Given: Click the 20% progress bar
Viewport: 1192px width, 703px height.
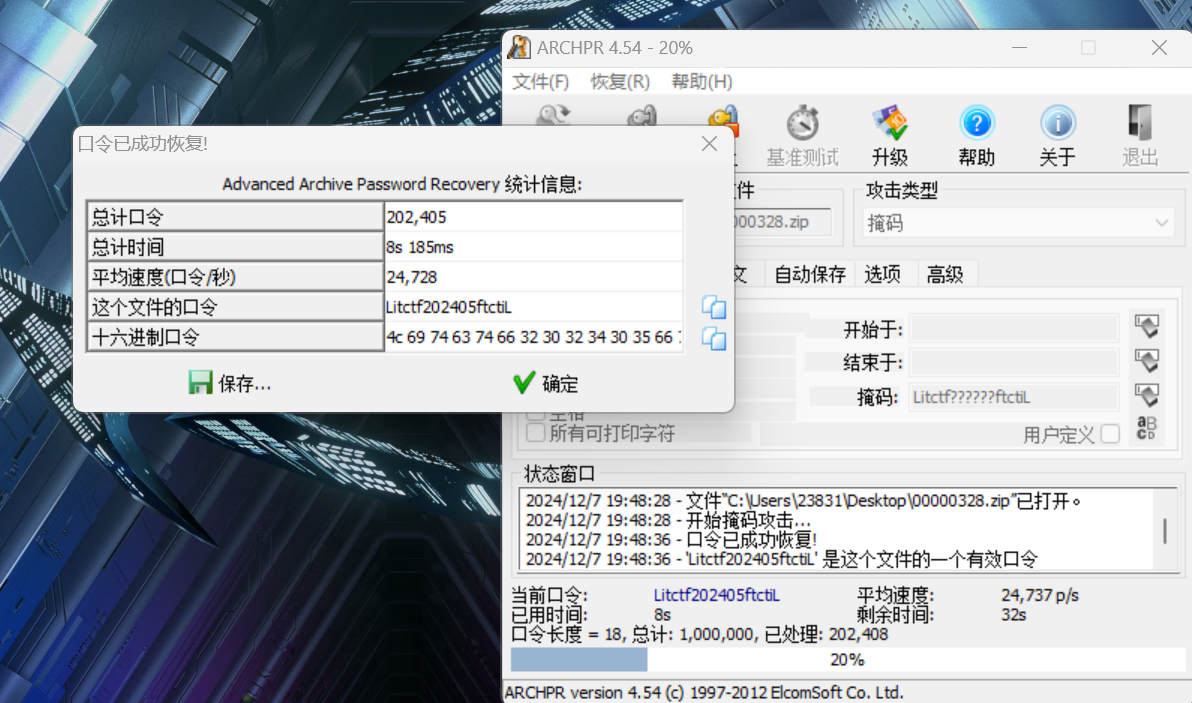Looking at the screenshot, I should coord(848,660).
